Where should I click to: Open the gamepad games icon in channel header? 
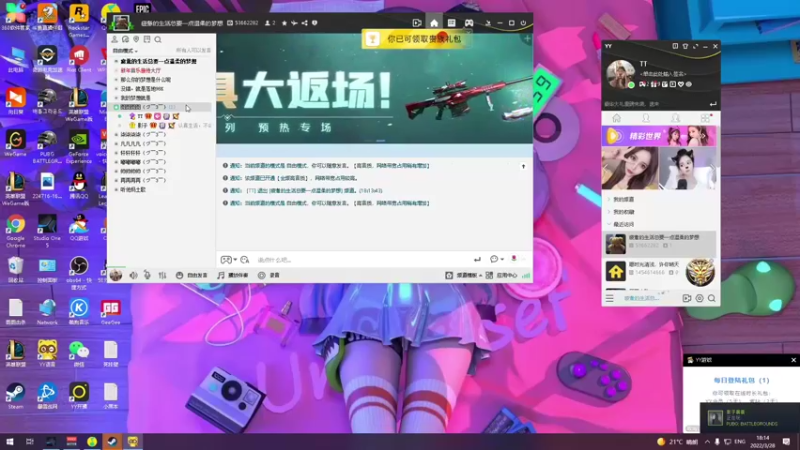click(469, 23)
